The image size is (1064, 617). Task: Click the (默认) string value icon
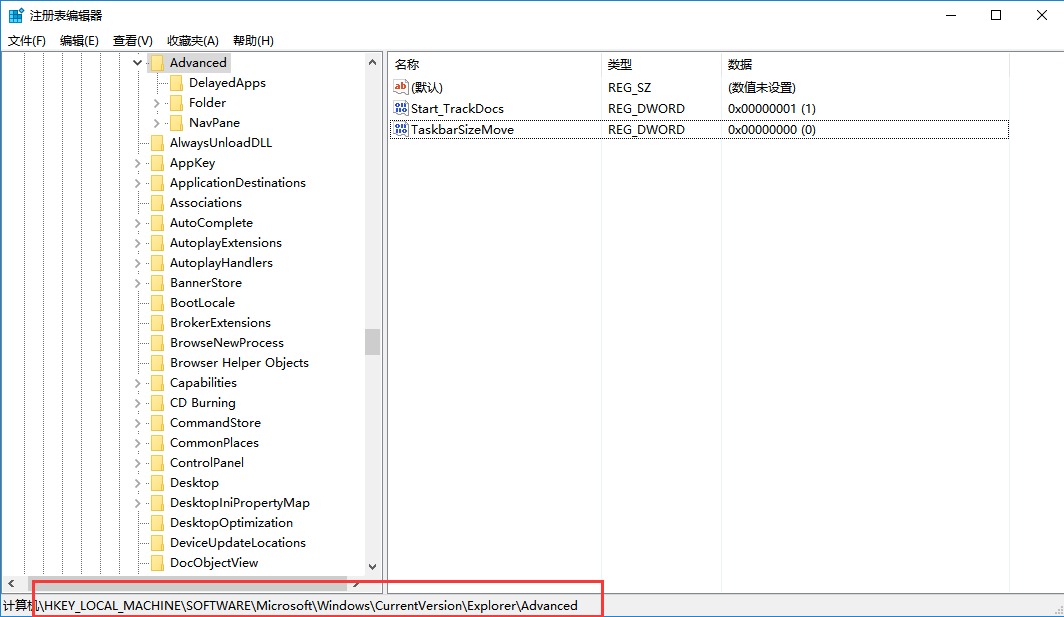[401, 87]
